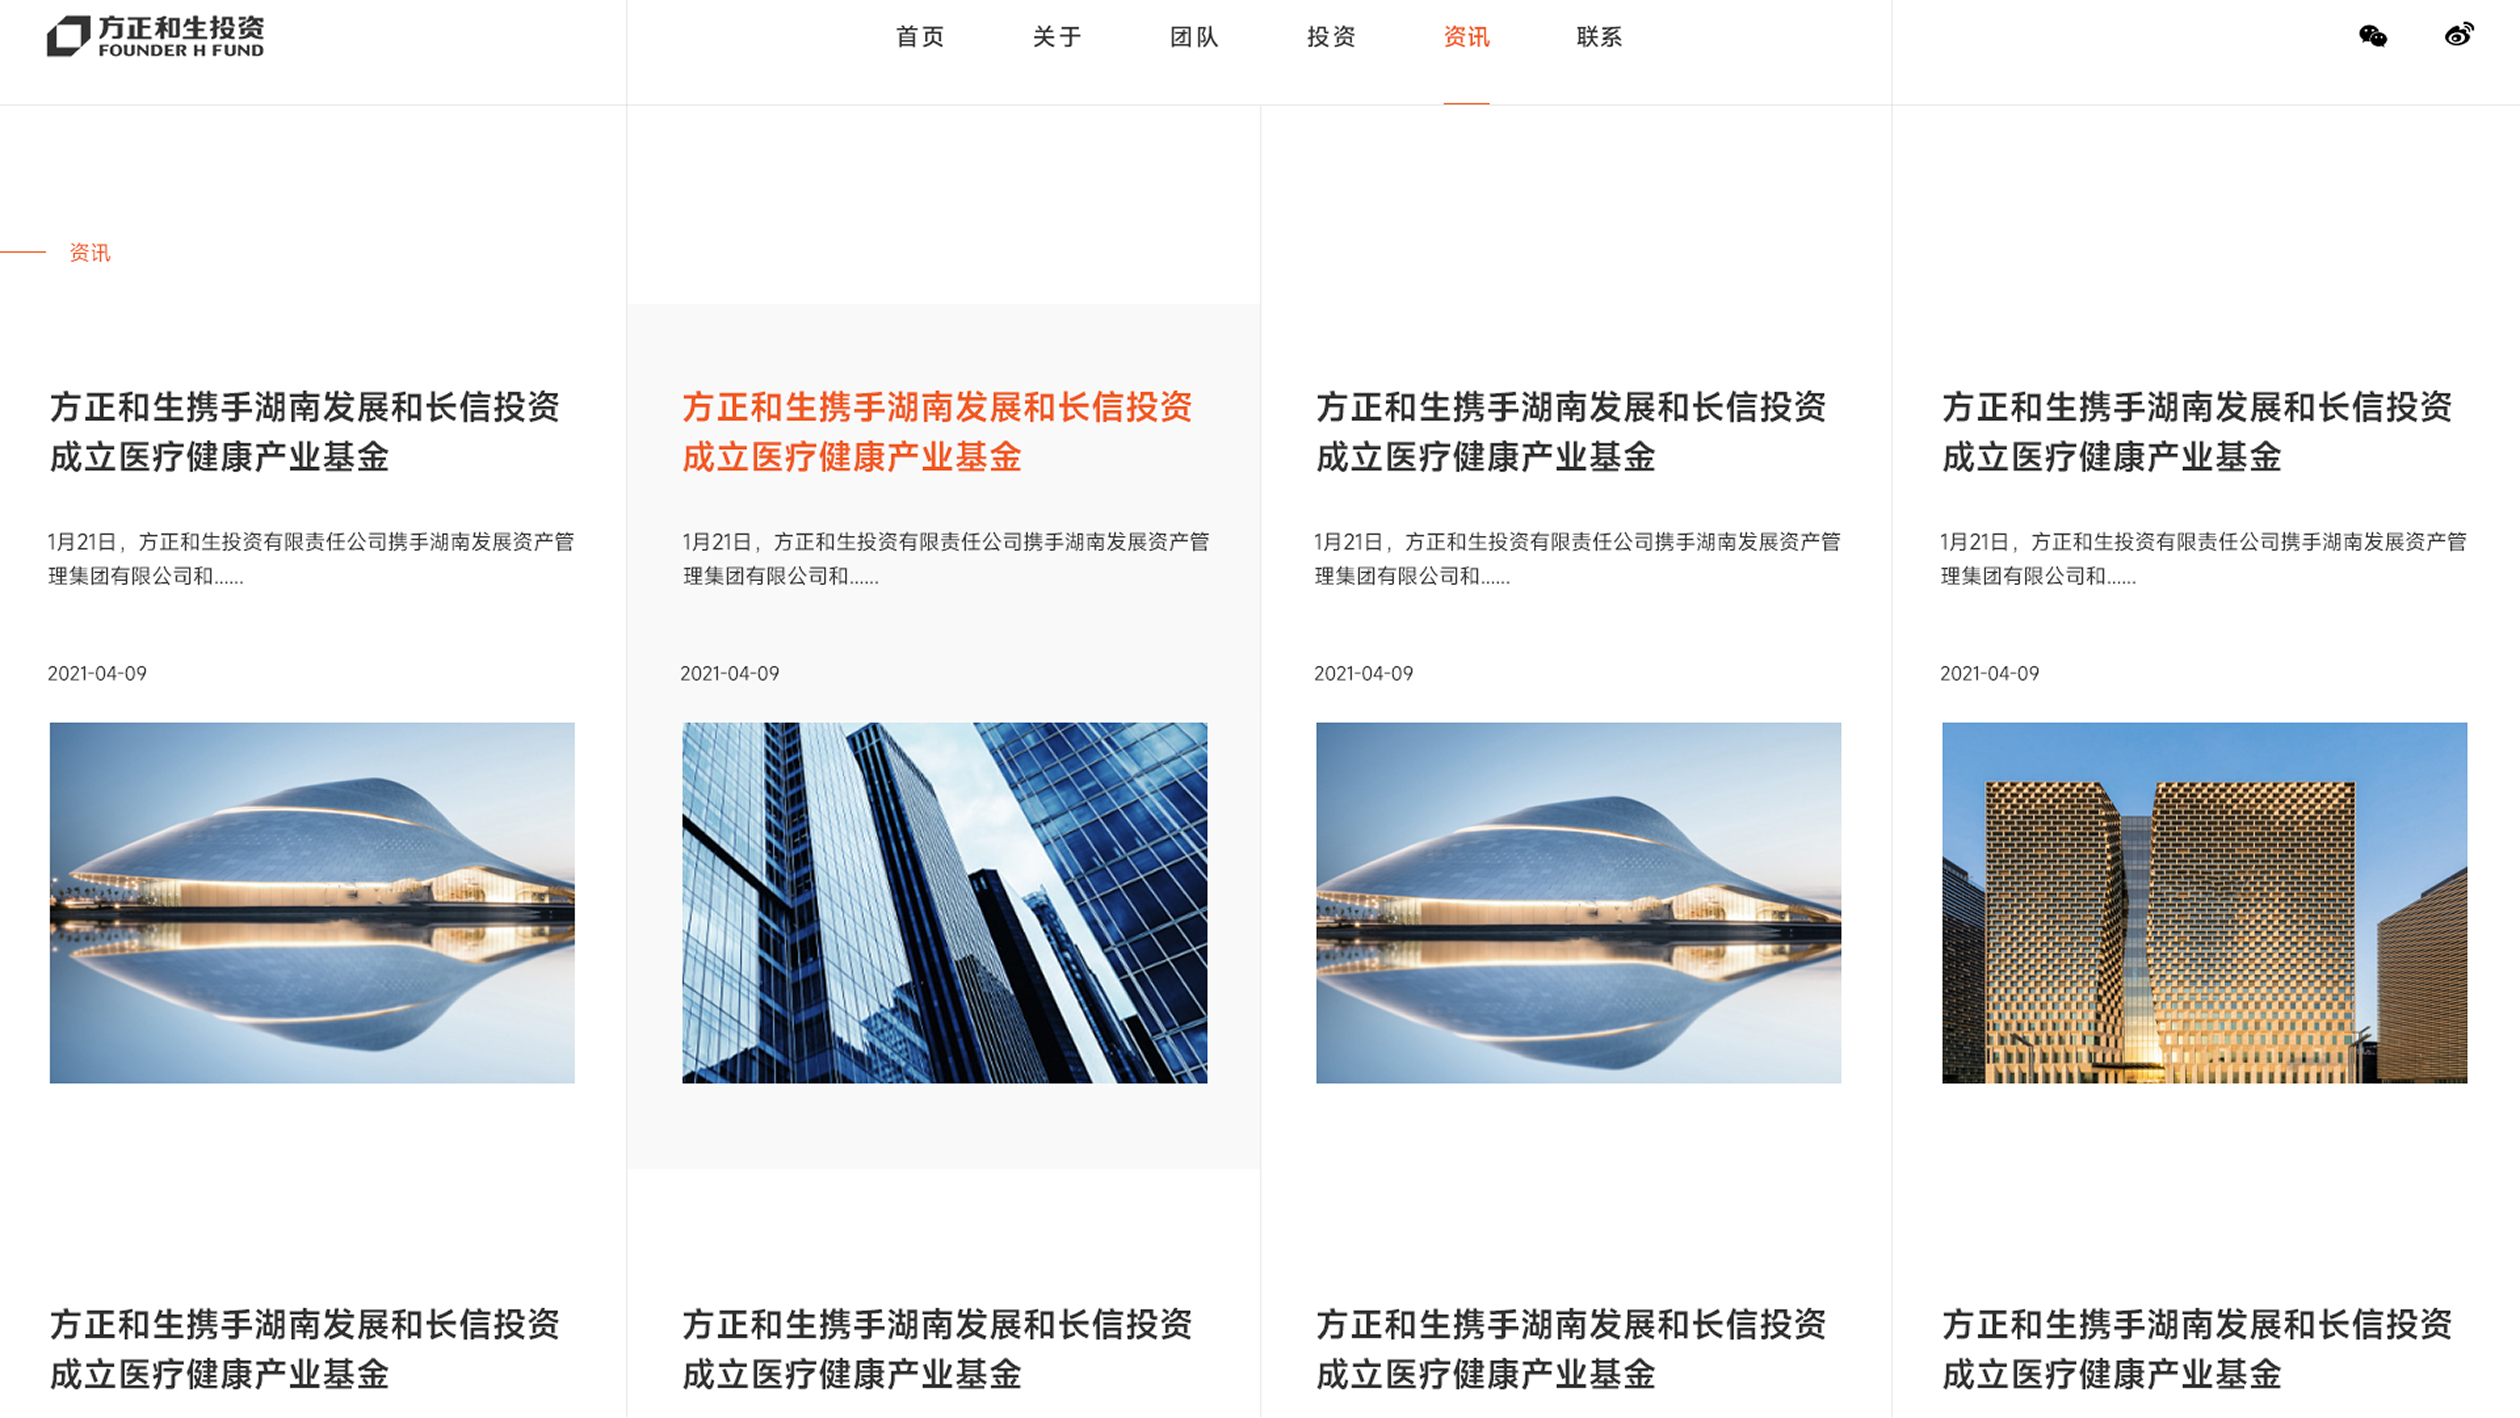Open the 关于 menu item
2520x1418 pixels.
click(1058, 37)
